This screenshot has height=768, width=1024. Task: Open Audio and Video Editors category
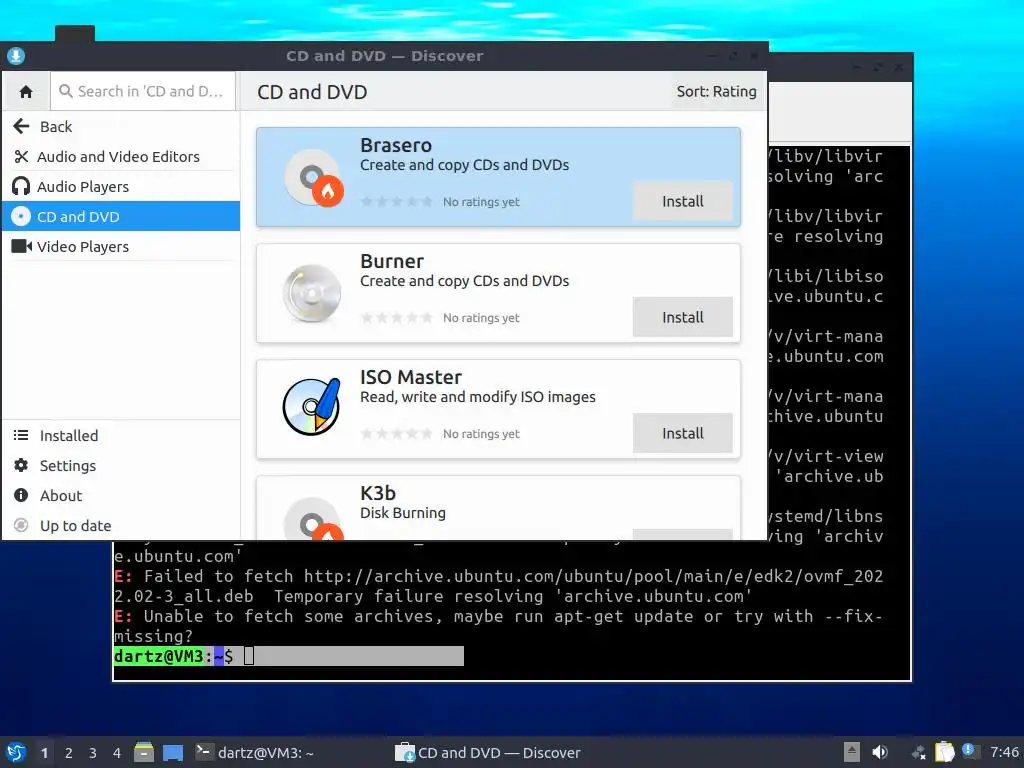[121, 157]
